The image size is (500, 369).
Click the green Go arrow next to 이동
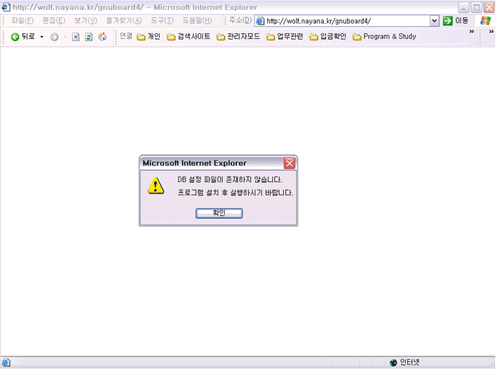coord(447,21)
